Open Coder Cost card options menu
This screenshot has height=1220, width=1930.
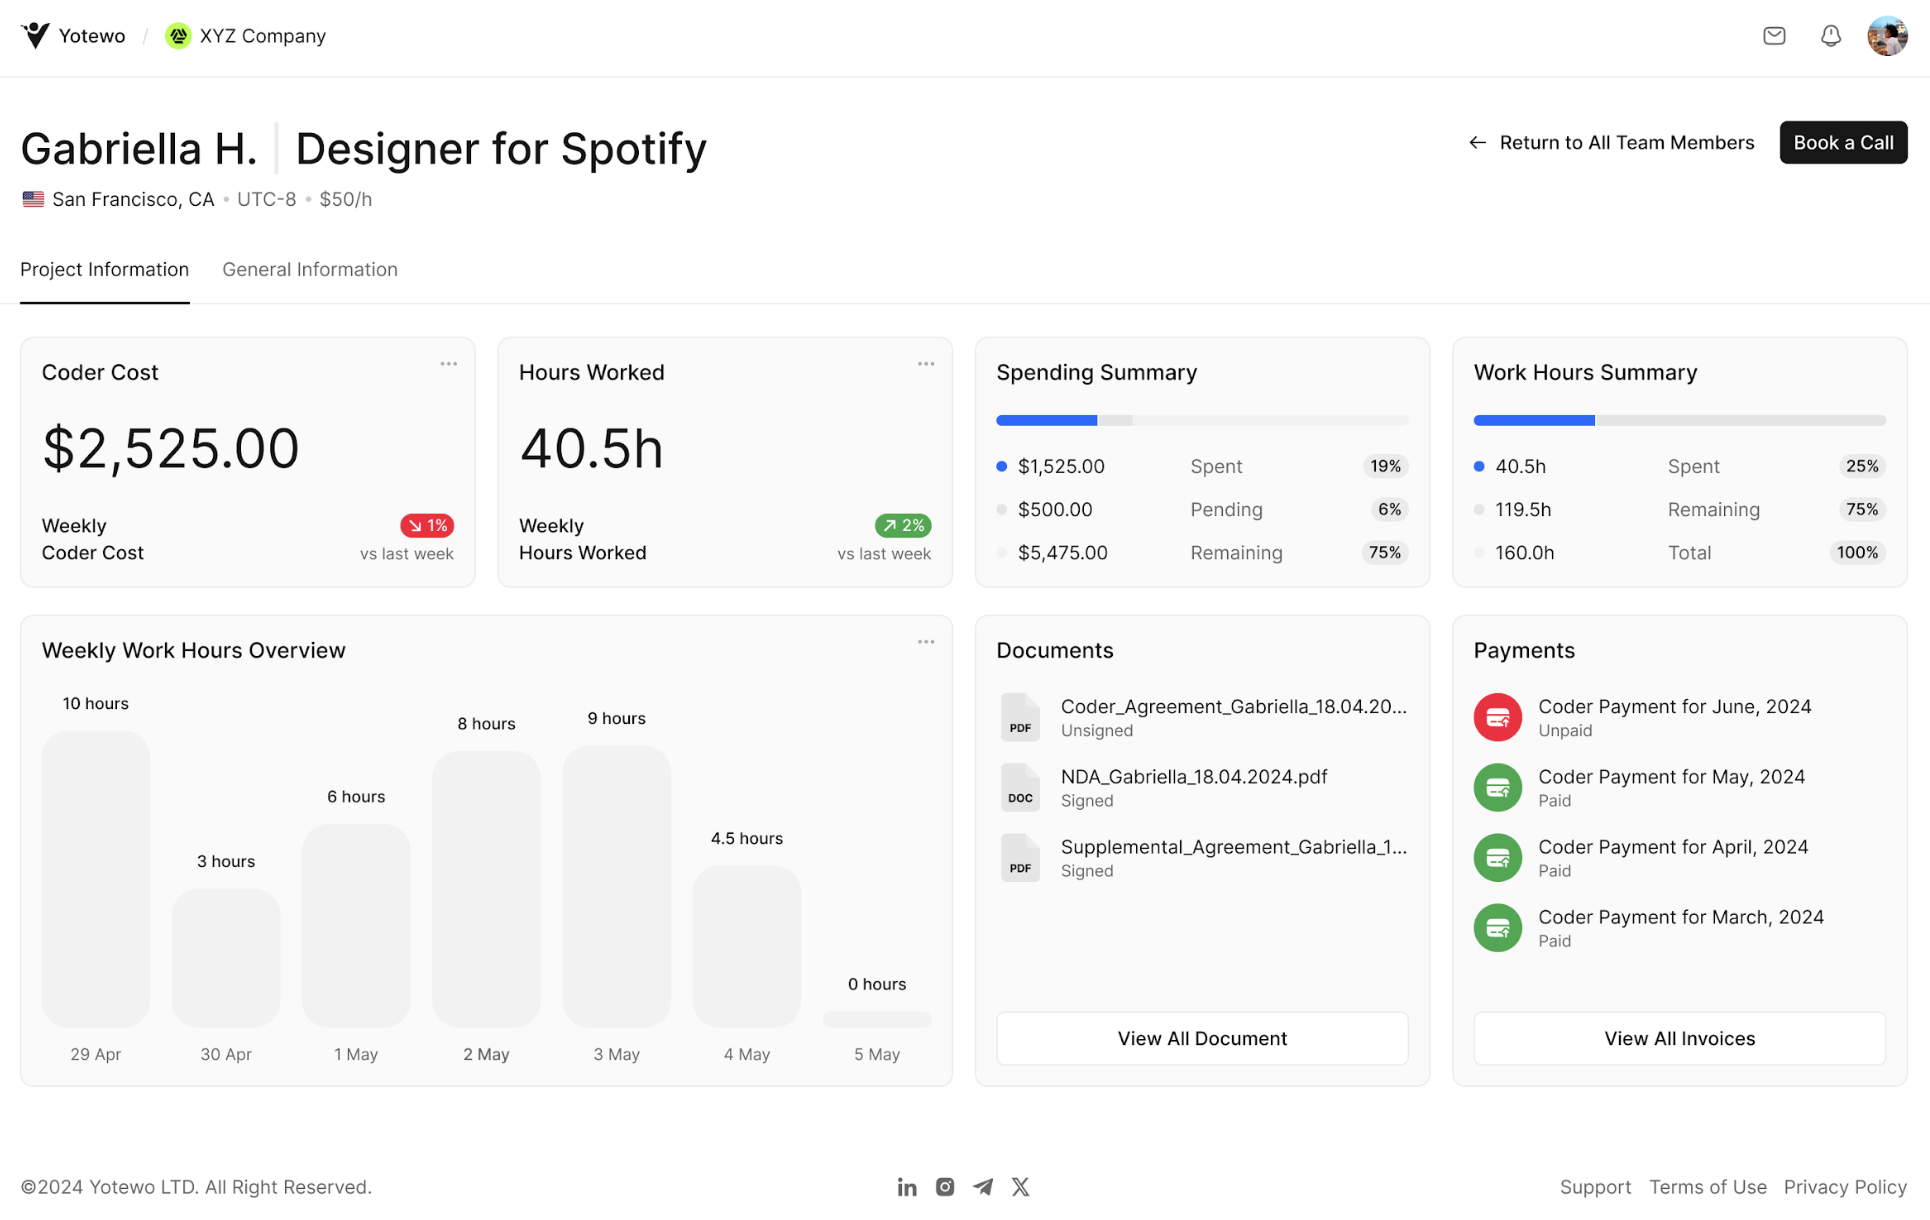[448, 364]
